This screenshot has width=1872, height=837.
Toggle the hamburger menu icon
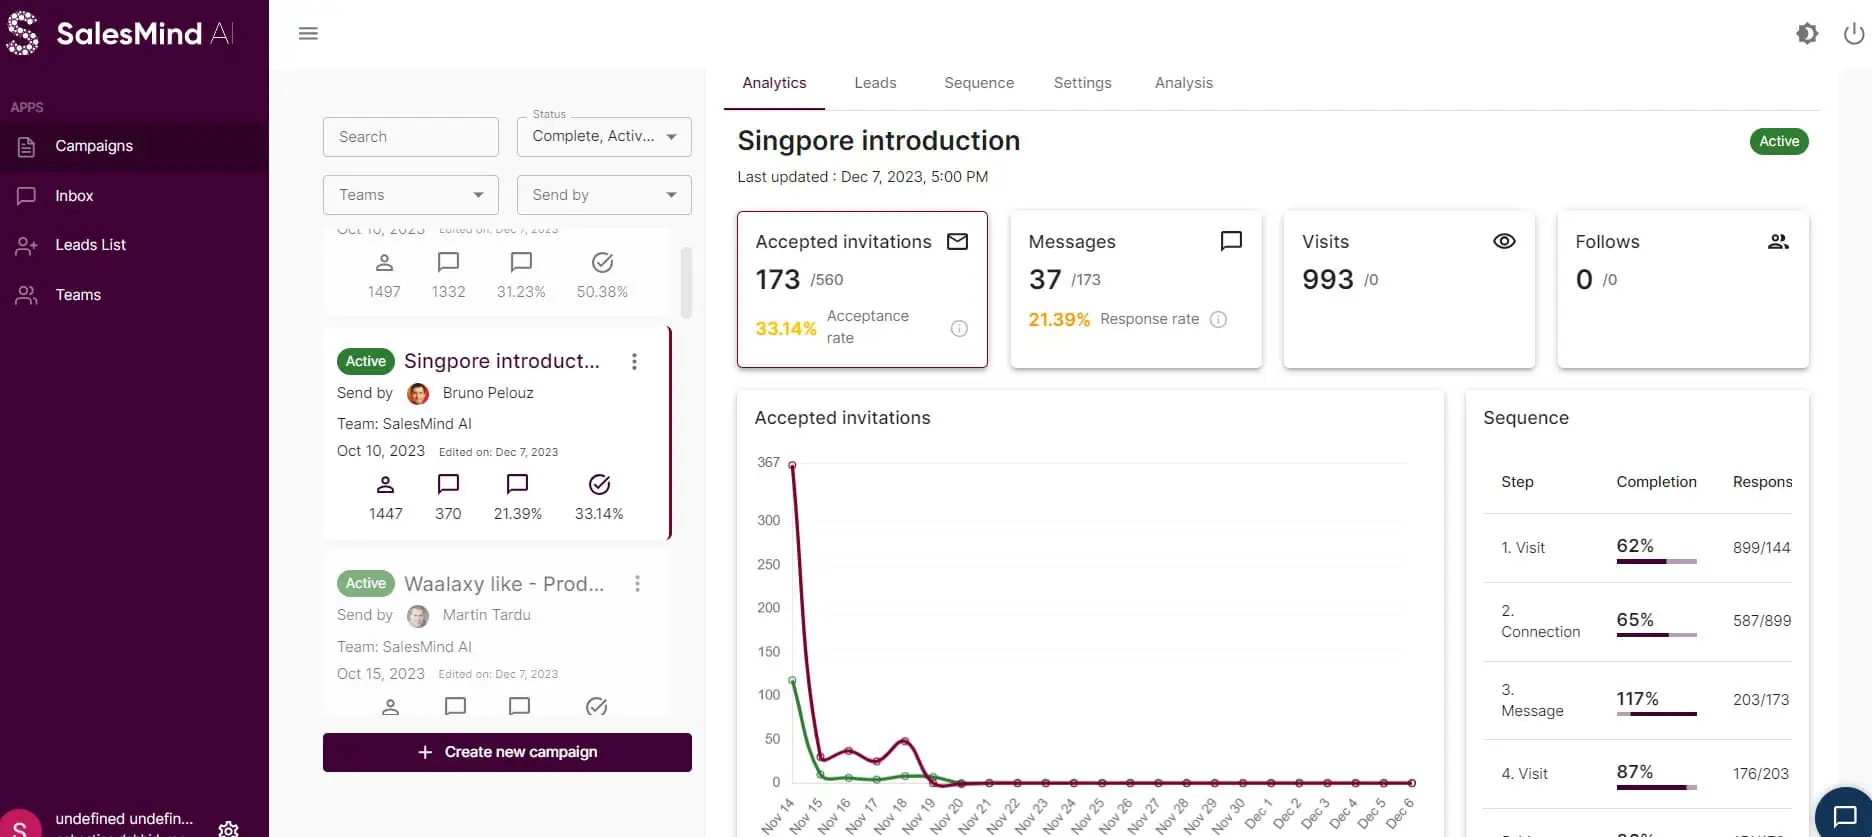click(308, 34)
